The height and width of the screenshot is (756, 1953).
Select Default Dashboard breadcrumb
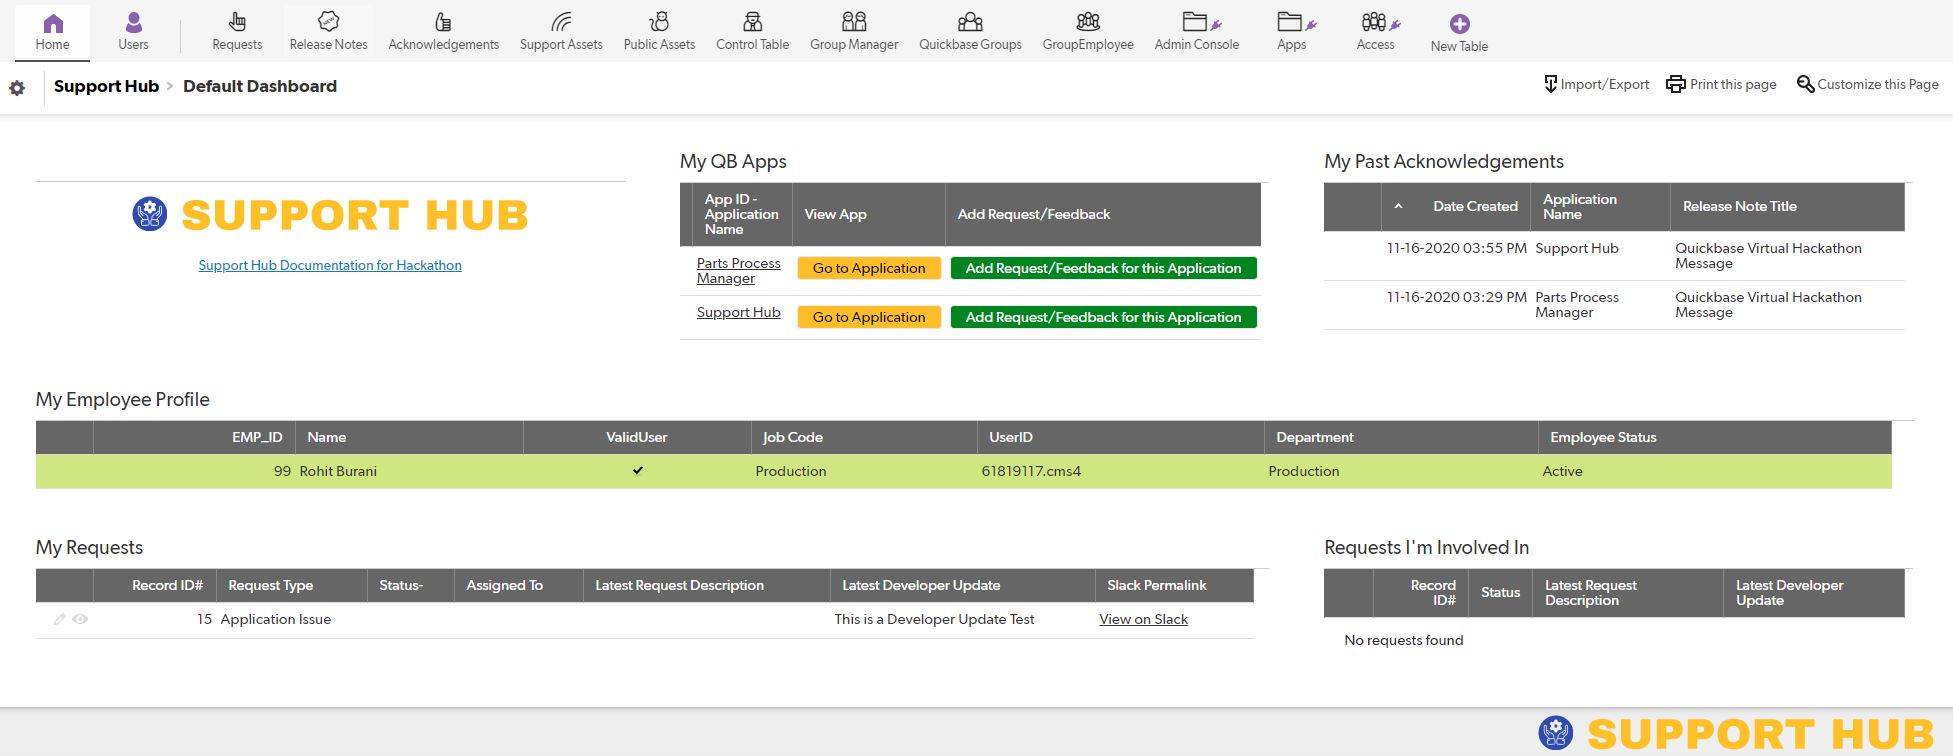tap(260, 86)
